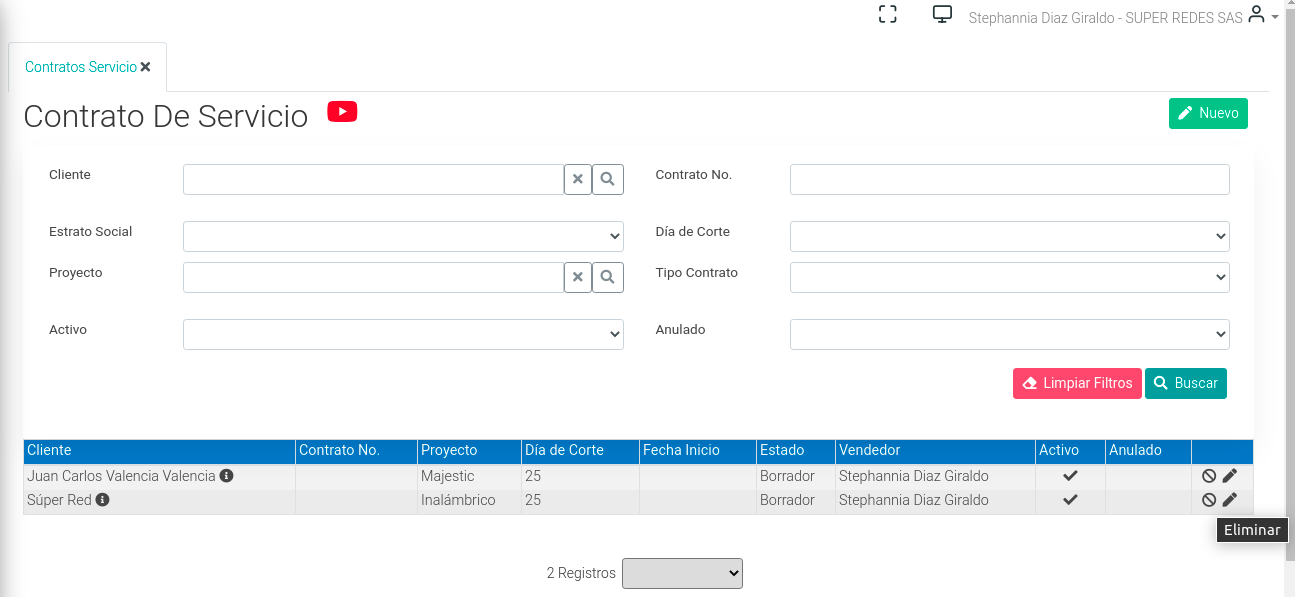Open the Activo filter dropdown
Viewport: 1295px width, 597px height.
tap(403, 334)
